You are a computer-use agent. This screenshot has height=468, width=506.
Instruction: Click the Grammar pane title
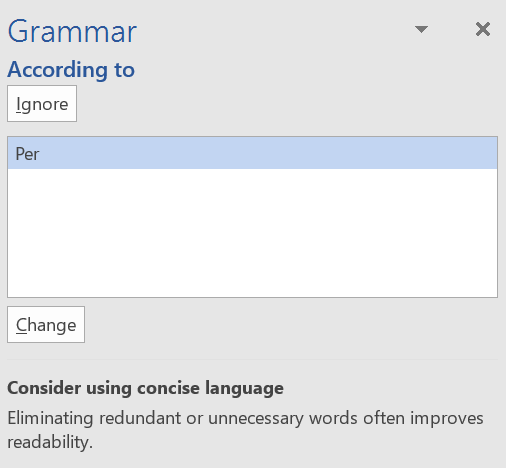coord(72,32)
